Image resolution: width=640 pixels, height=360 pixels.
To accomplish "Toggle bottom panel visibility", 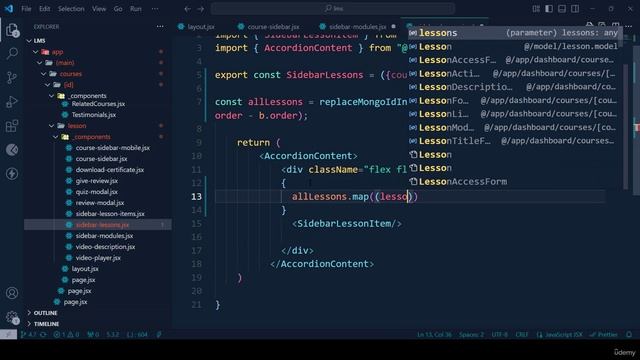I will (x=562, y=9).
